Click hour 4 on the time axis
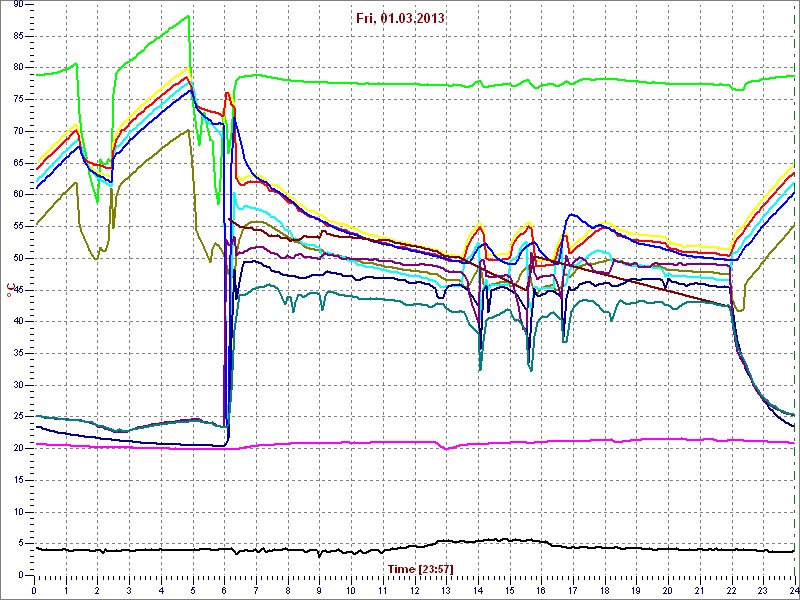 click(x=161, y=590)
